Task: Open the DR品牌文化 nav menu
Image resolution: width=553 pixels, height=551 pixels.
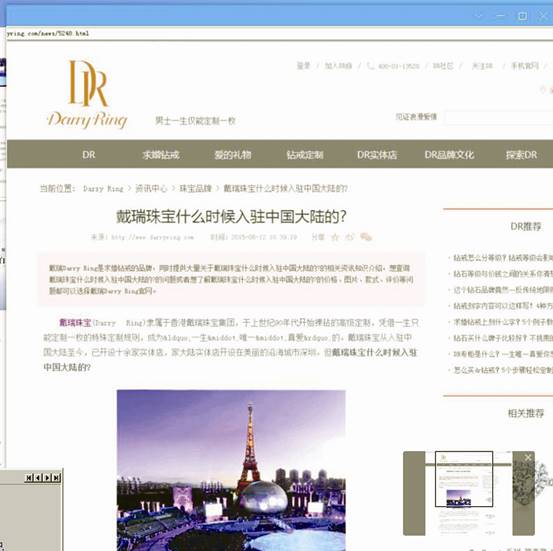Action: pyautogui.click(x=449, y=155)
